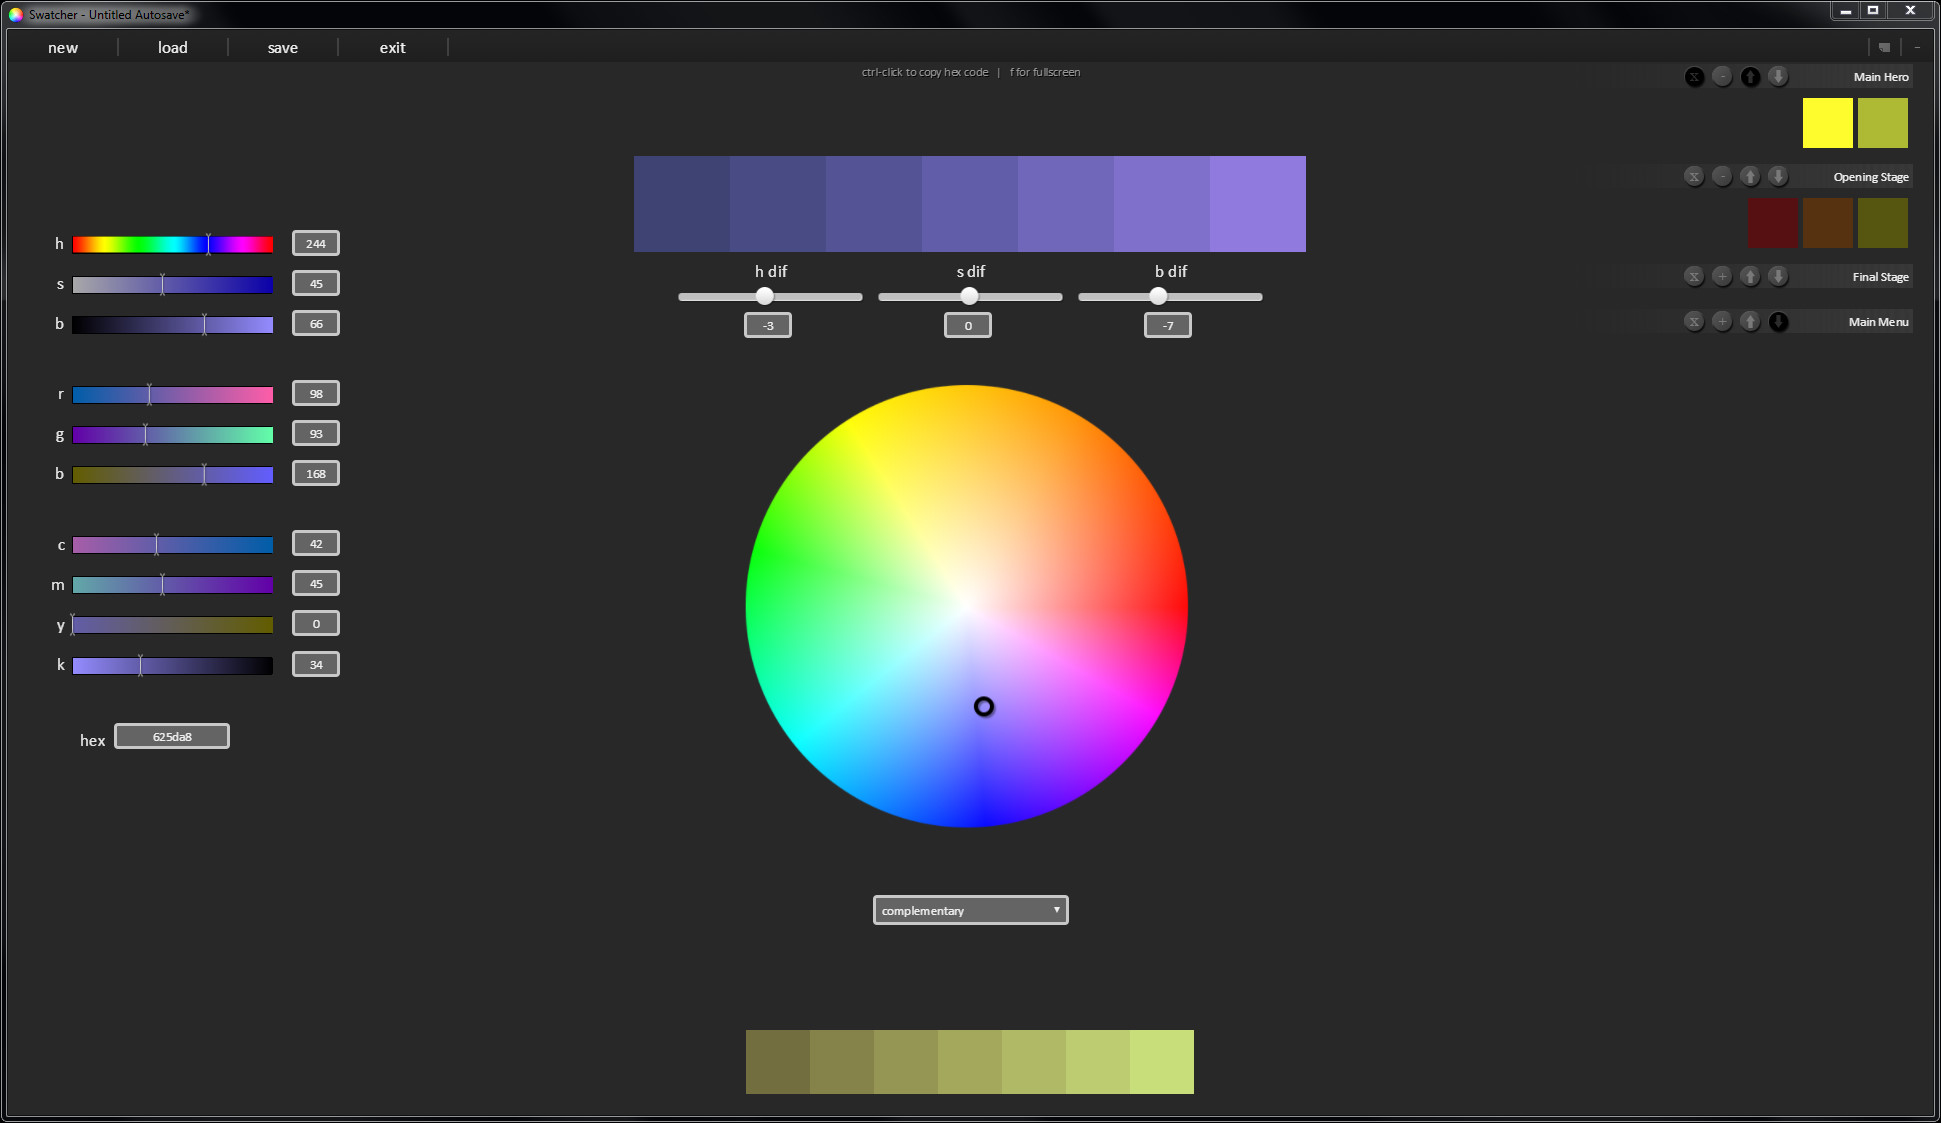Click the exit button
1941x1123 pixels.
click(x=392, y=47)
